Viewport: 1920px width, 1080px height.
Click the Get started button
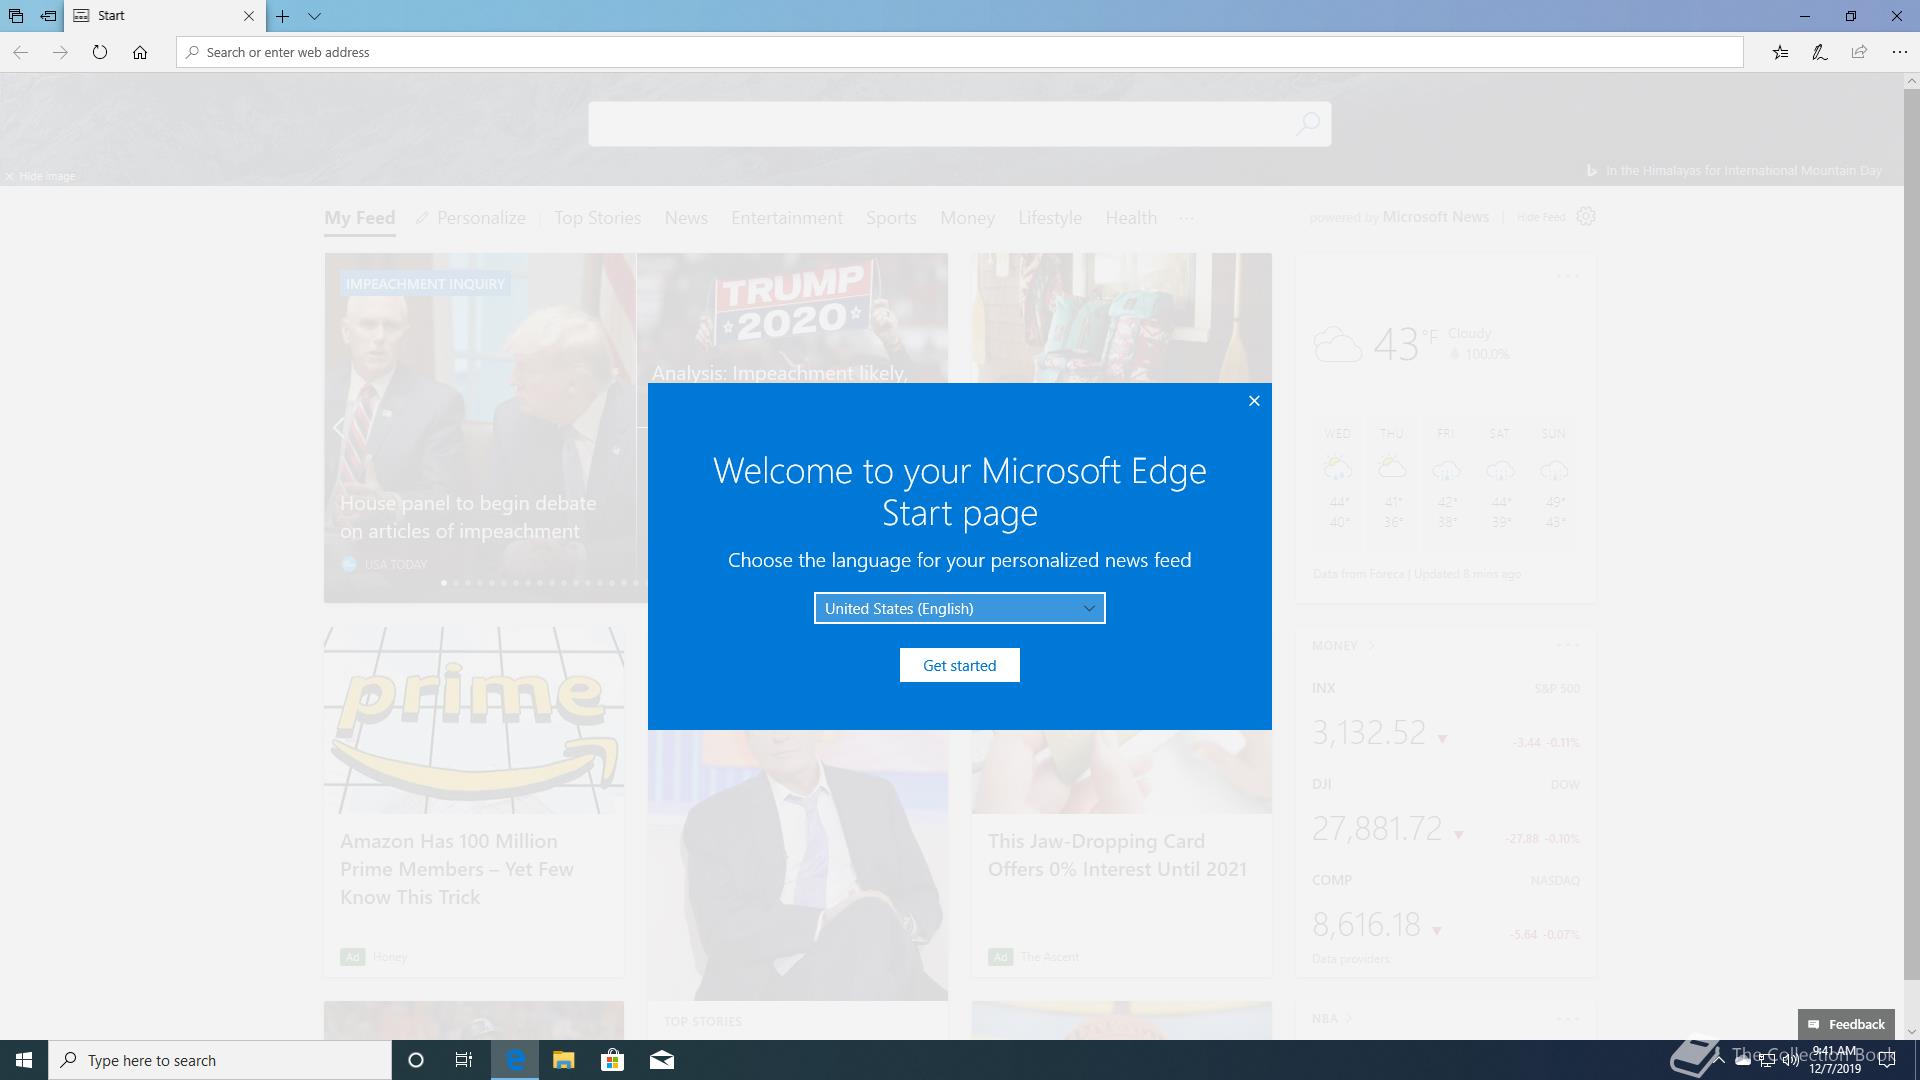coord(960,665)
